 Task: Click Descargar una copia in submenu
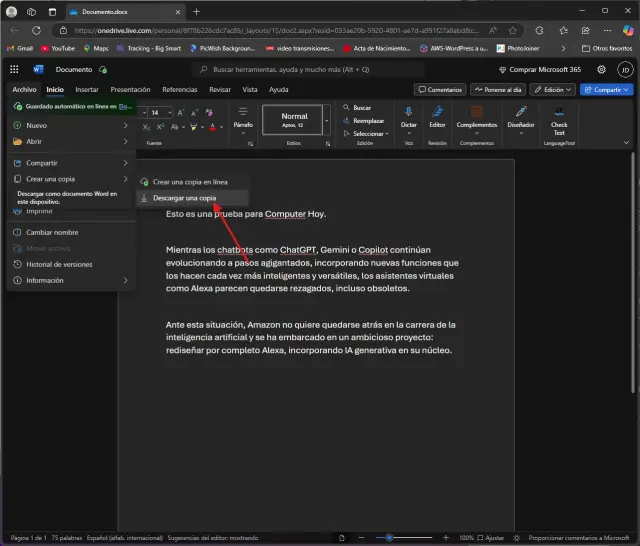click(184, 198)
